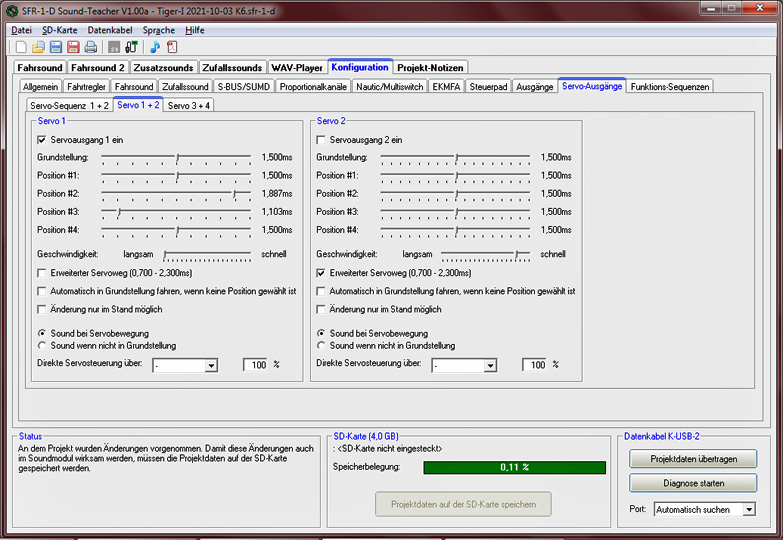Click Servo 1 Position #3 slider handle
The height and width of the screenshot is (540, 783).
(x=119, y=212)
